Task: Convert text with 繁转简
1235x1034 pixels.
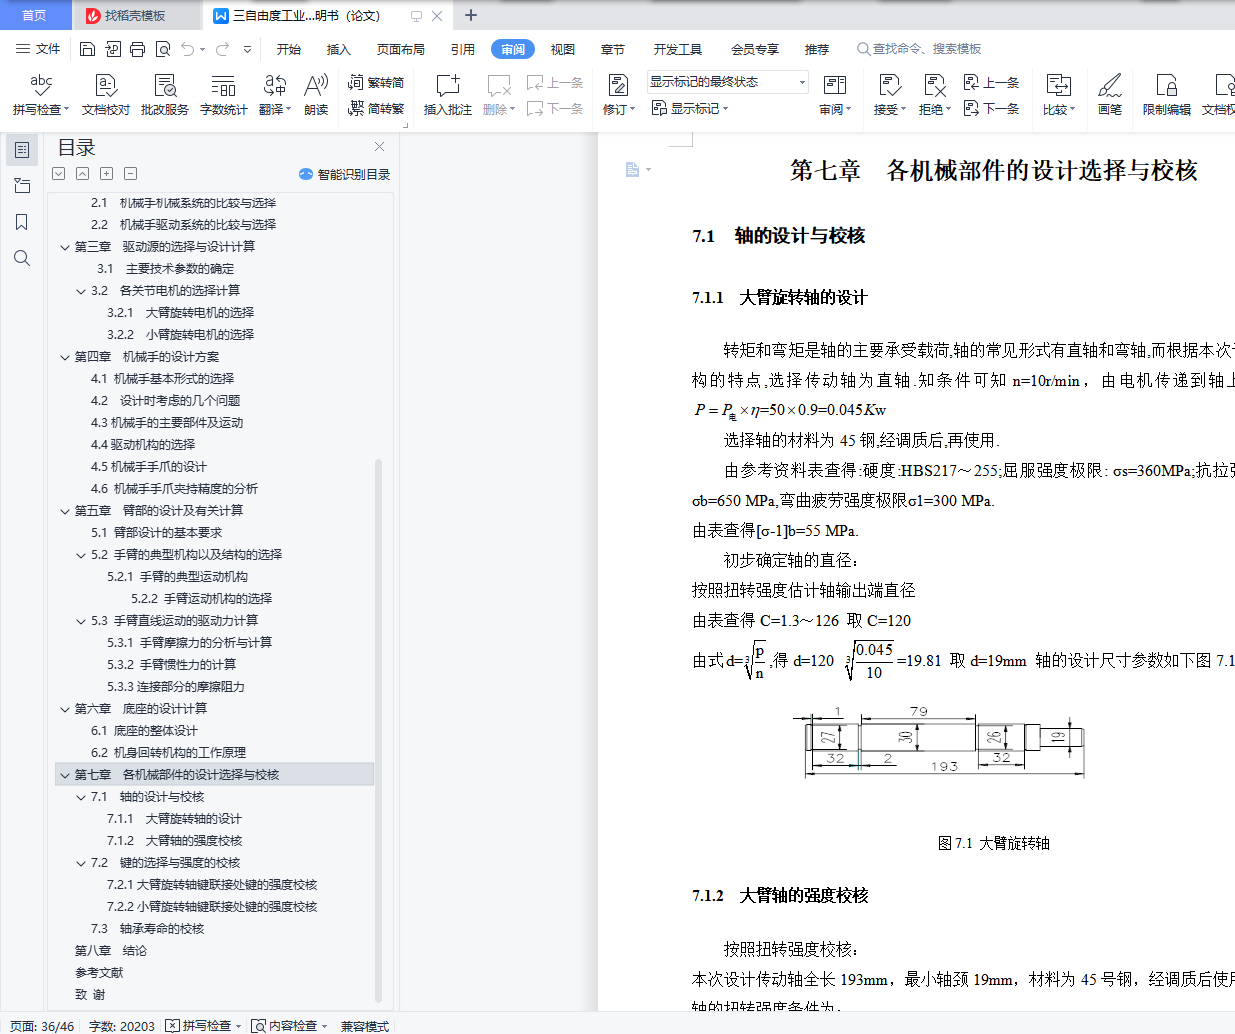Action: click(x=376, y=83)
